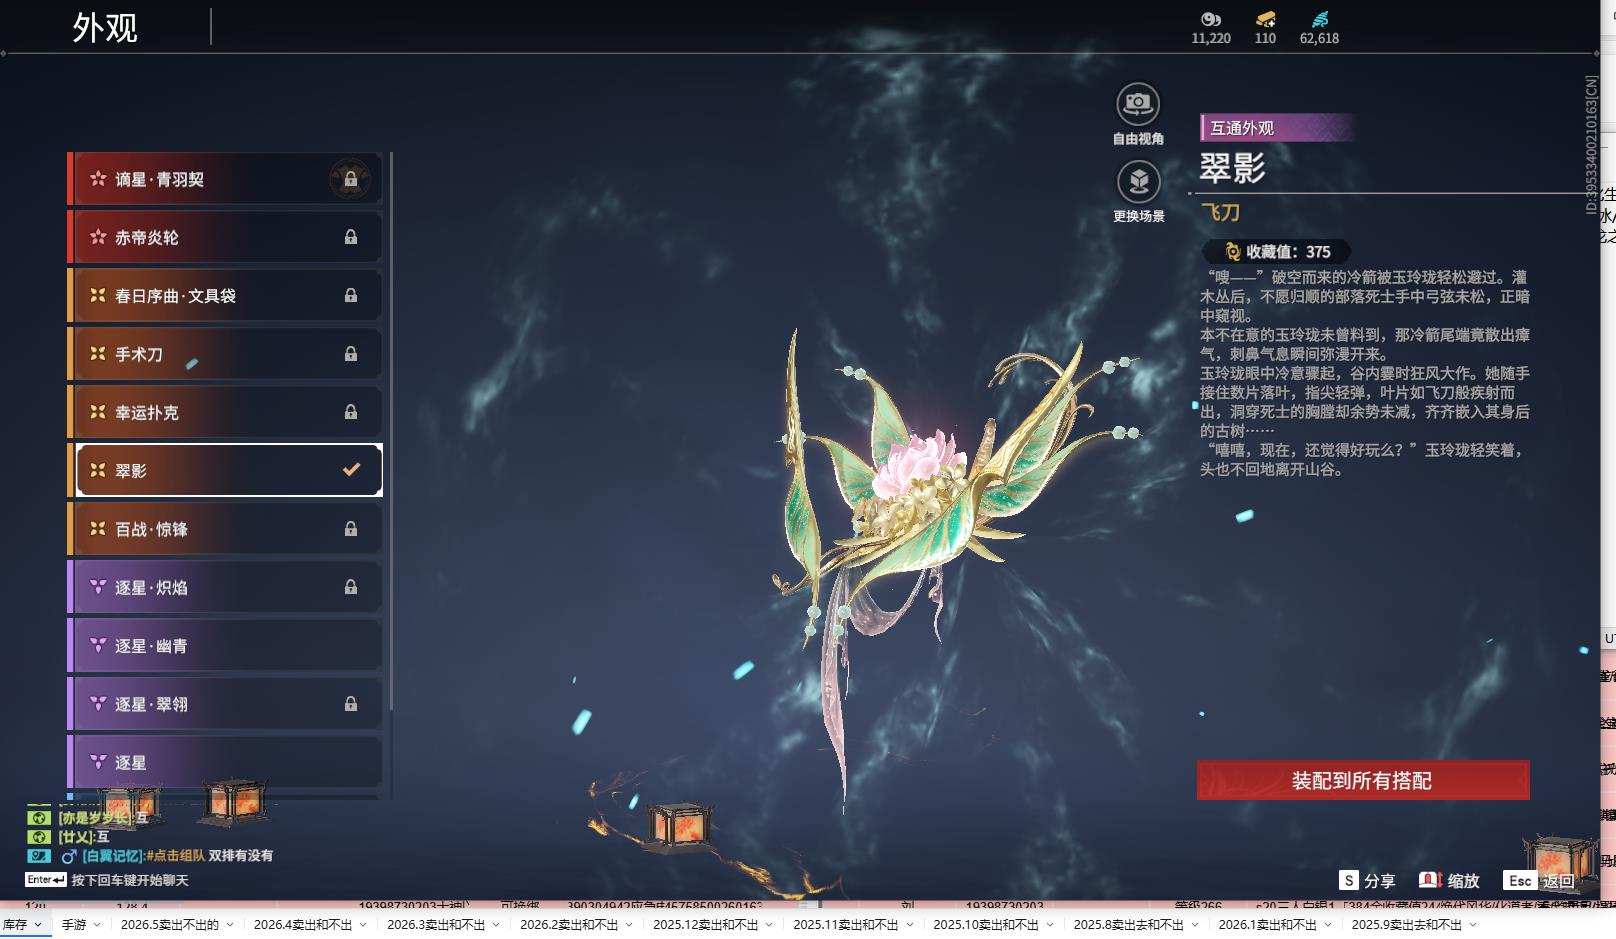Click the red star icon of 摘星·青羽契

98,179
